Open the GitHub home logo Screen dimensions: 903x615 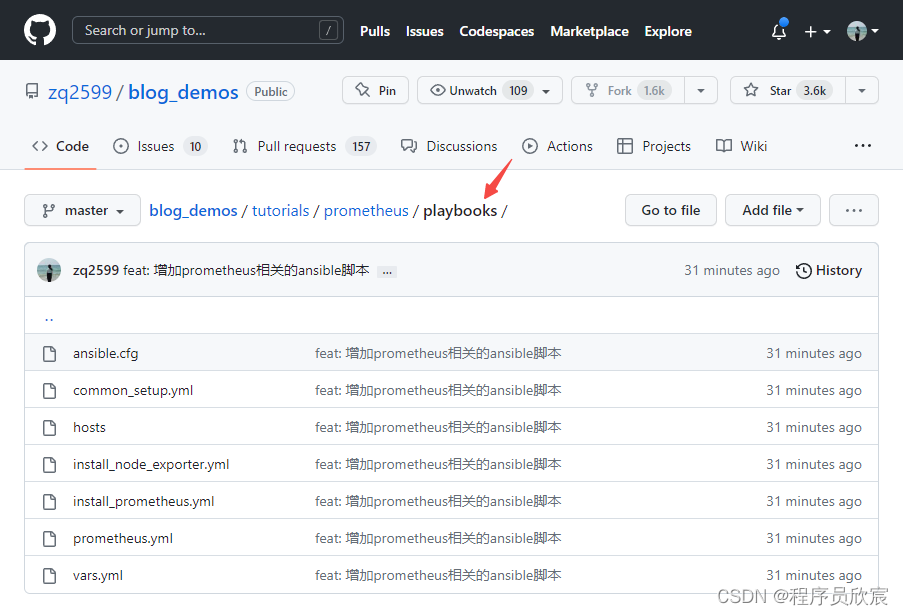[40, 30]
